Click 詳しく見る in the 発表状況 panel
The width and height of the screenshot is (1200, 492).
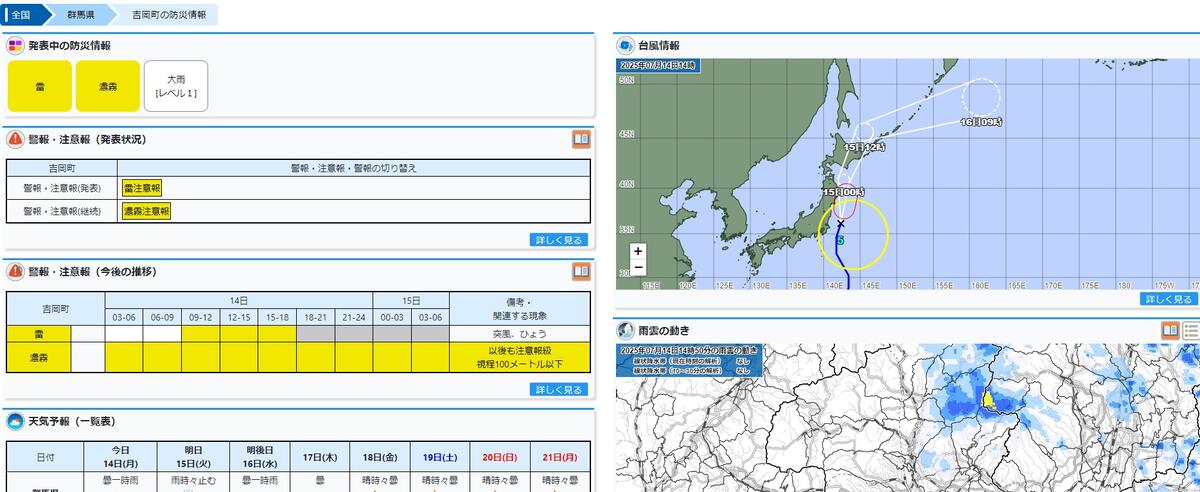coord(558,240)
